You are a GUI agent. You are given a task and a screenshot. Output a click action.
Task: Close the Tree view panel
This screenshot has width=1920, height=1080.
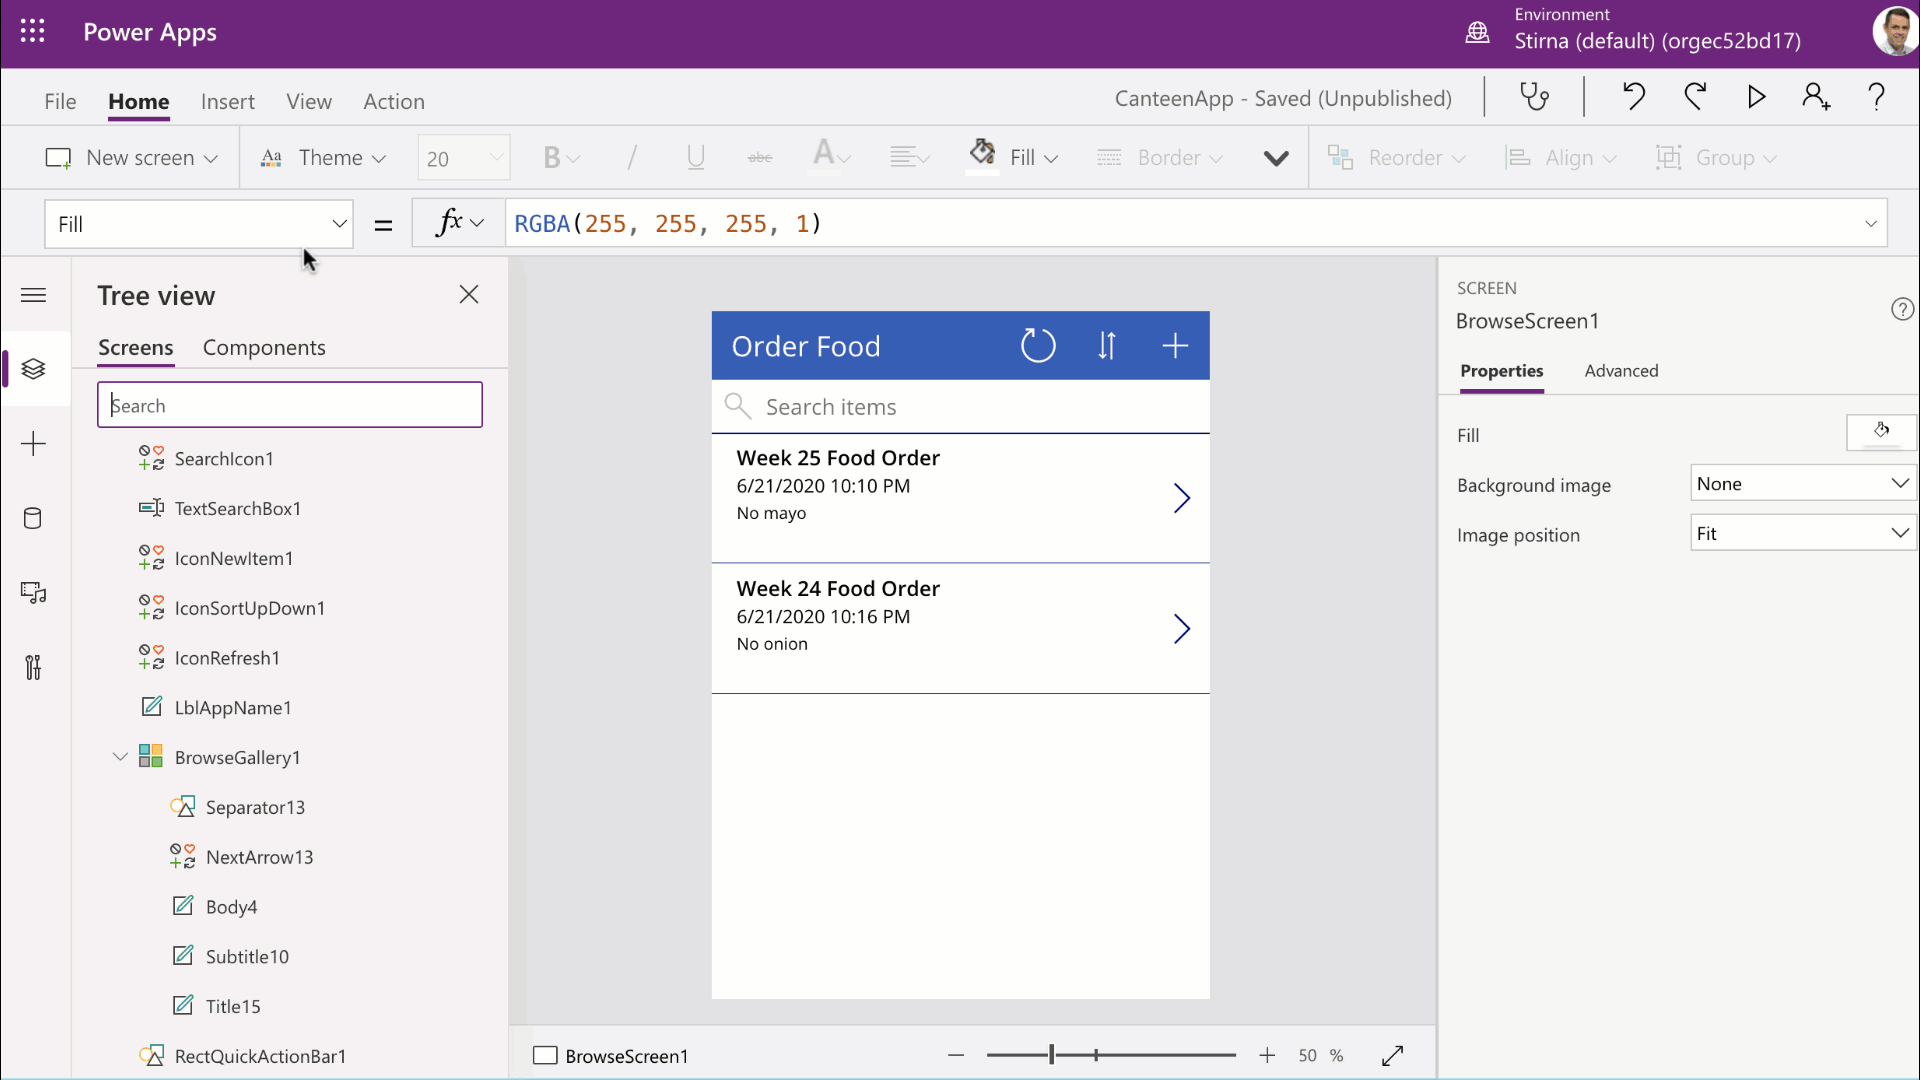click(x=469, y=294)
